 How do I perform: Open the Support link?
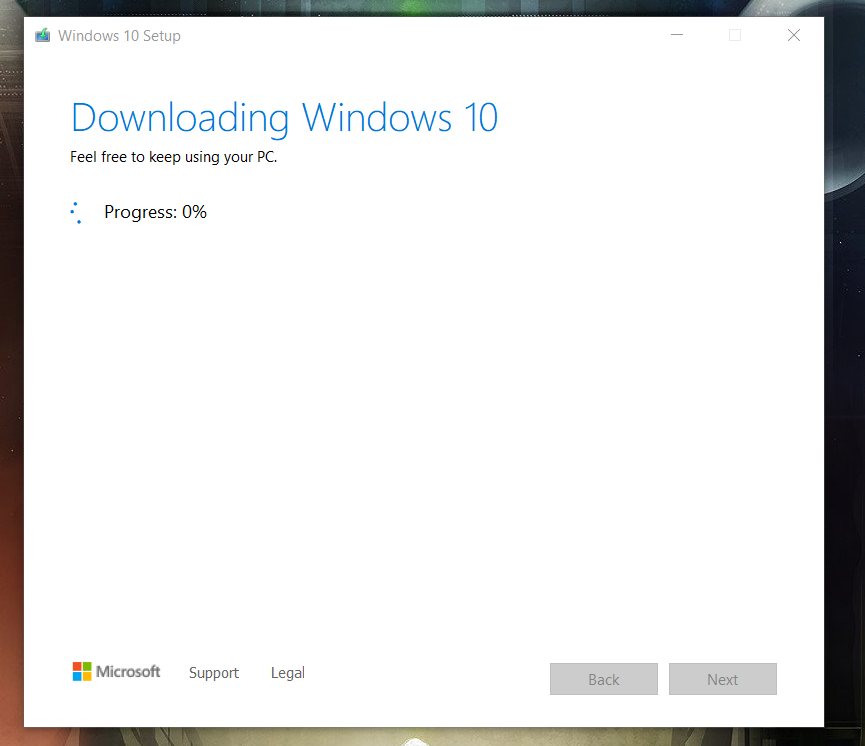pyautogui.click(x=213, y=673)
